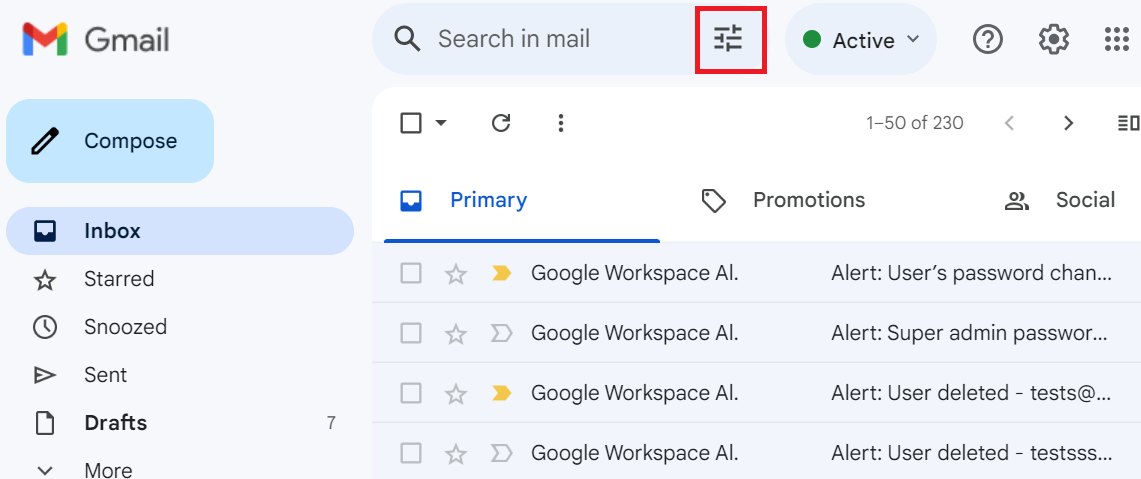Switch to the Promotions tab

[x=808, y=200]
